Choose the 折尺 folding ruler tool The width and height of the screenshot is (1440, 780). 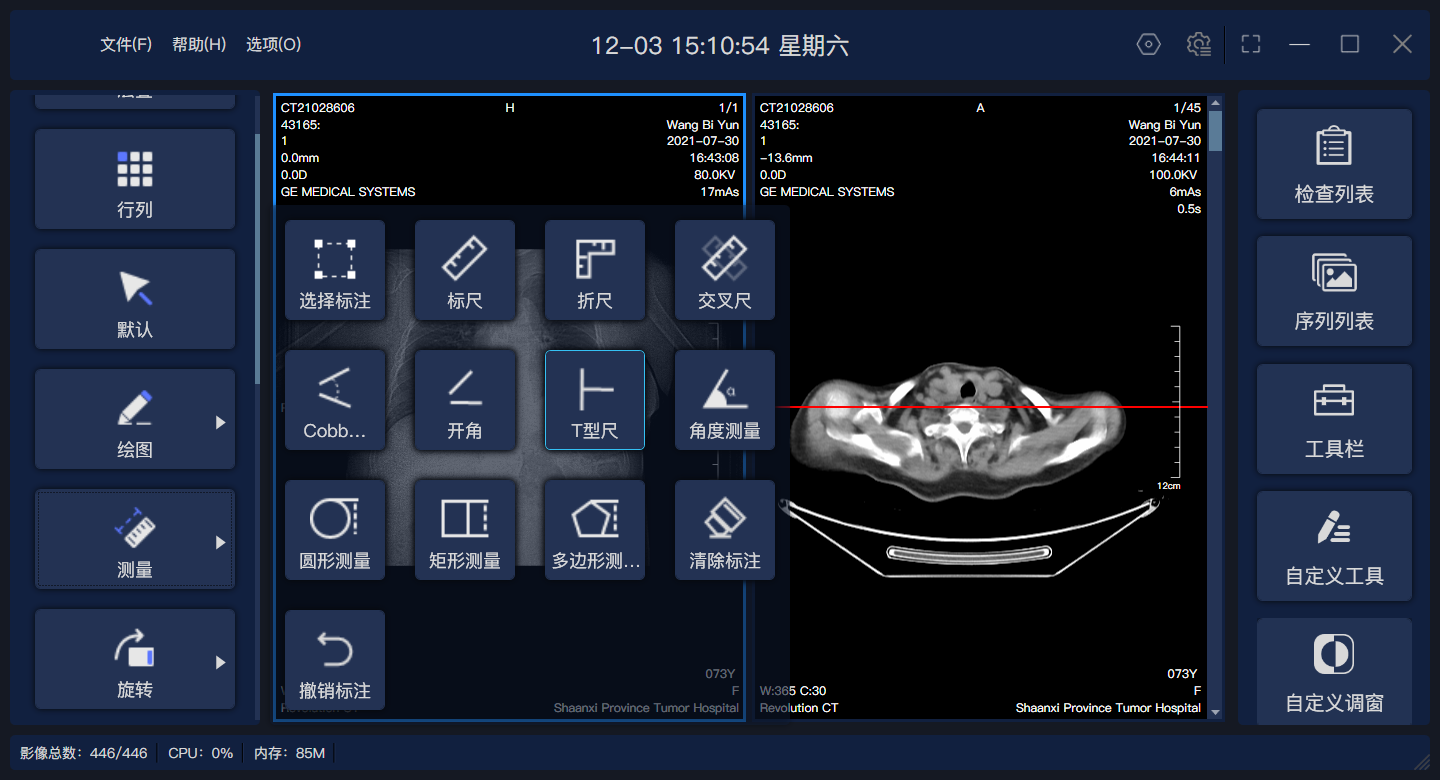(x=595, y=270)
